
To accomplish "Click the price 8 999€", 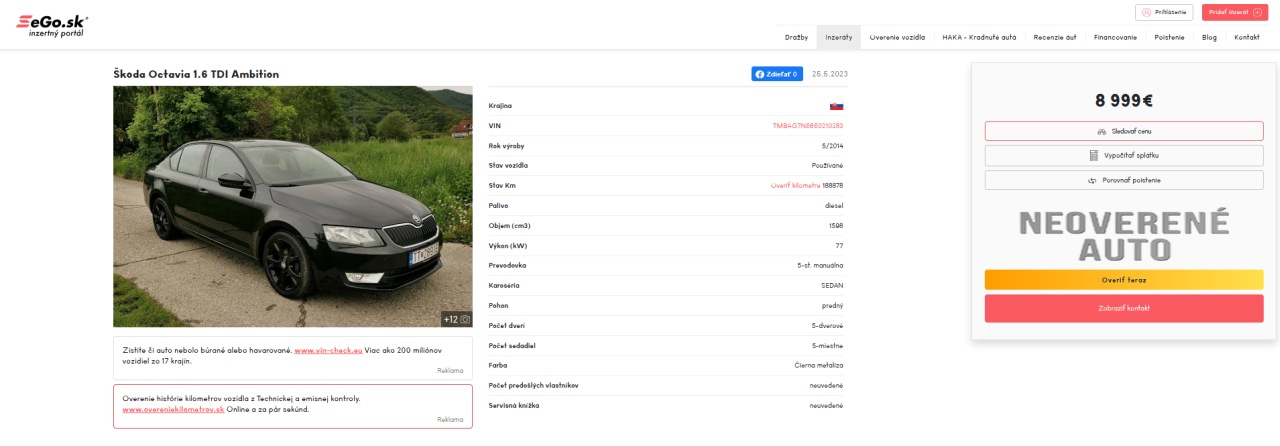I will pyautogui.click(x=1124, y=100).
